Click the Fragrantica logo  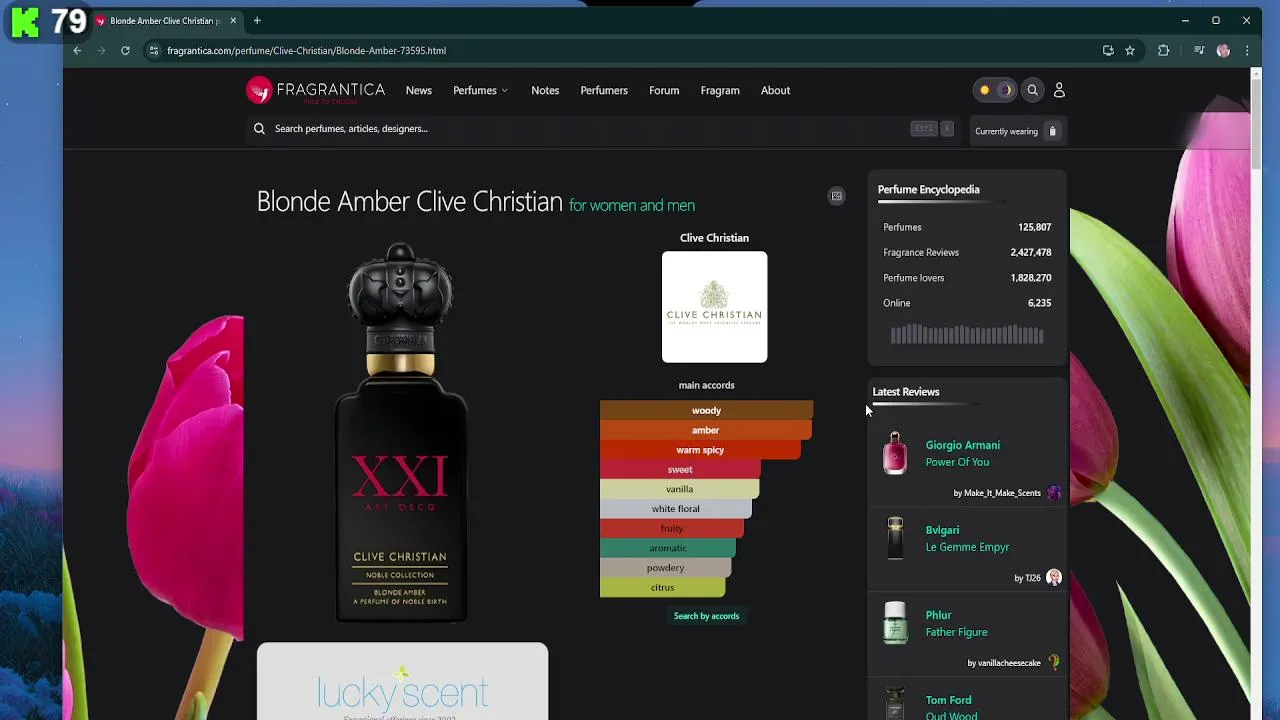(315, 90)
